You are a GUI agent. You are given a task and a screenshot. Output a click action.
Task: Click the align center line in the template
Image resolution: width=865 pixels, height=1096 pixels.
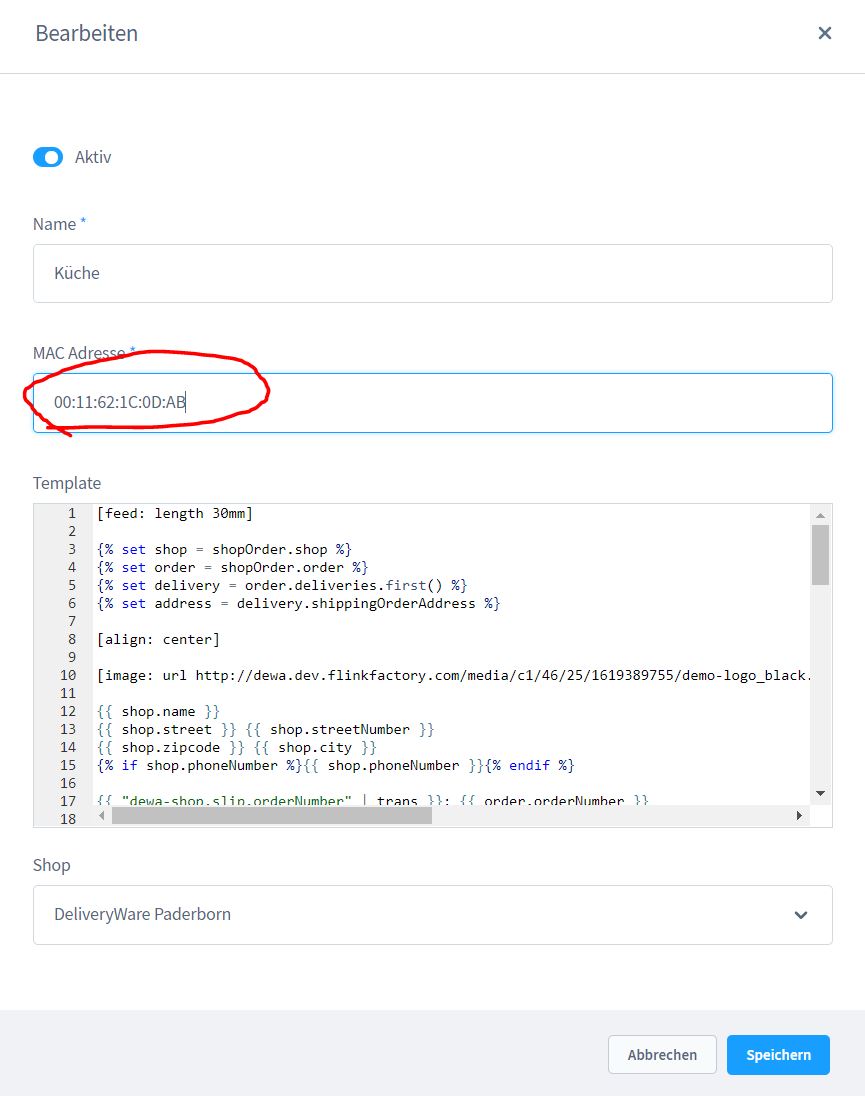tap(158, 639)
